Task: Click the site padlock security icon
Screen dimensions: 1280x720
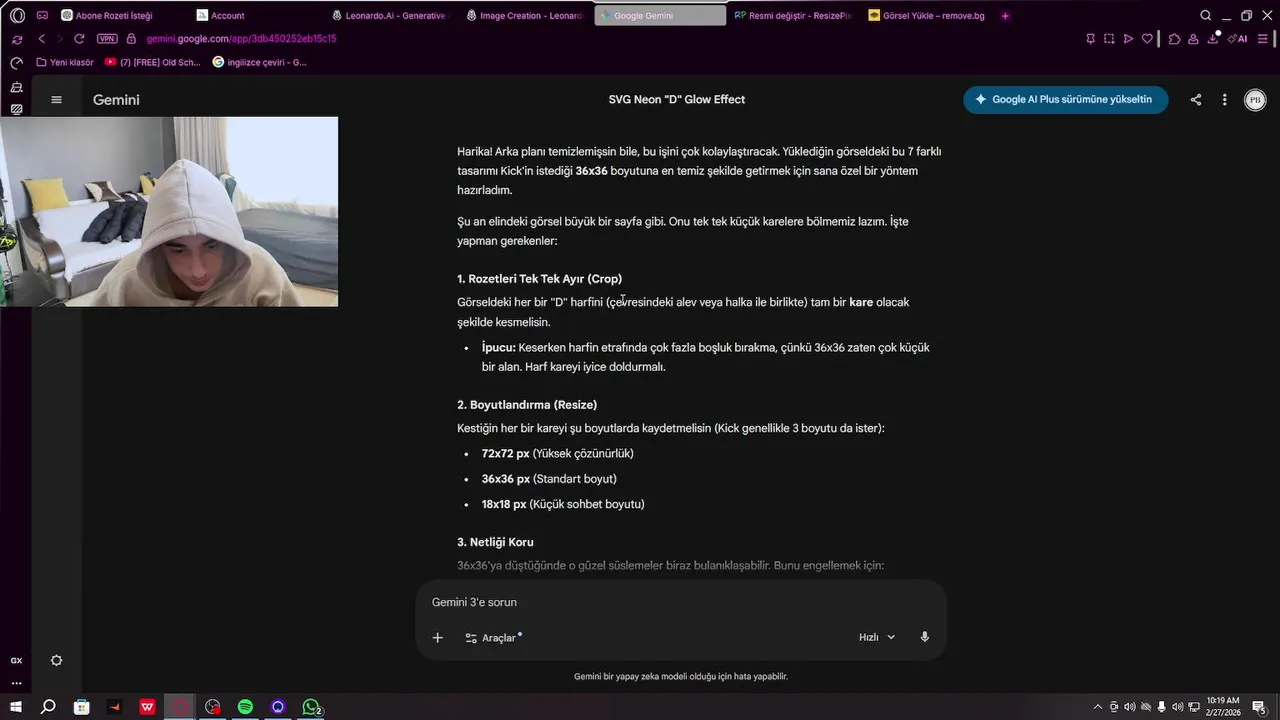Action: pos(131,39)
